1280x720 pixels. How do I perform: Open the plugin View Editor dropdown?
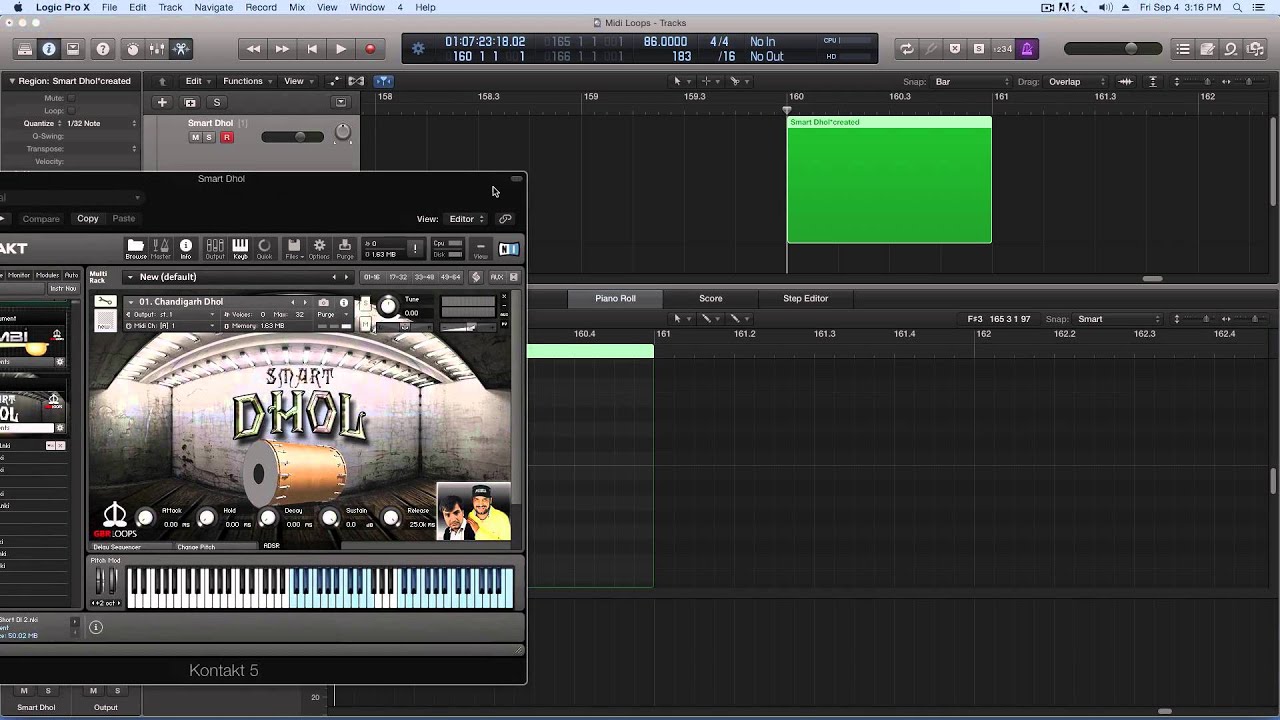pos(466,219)
